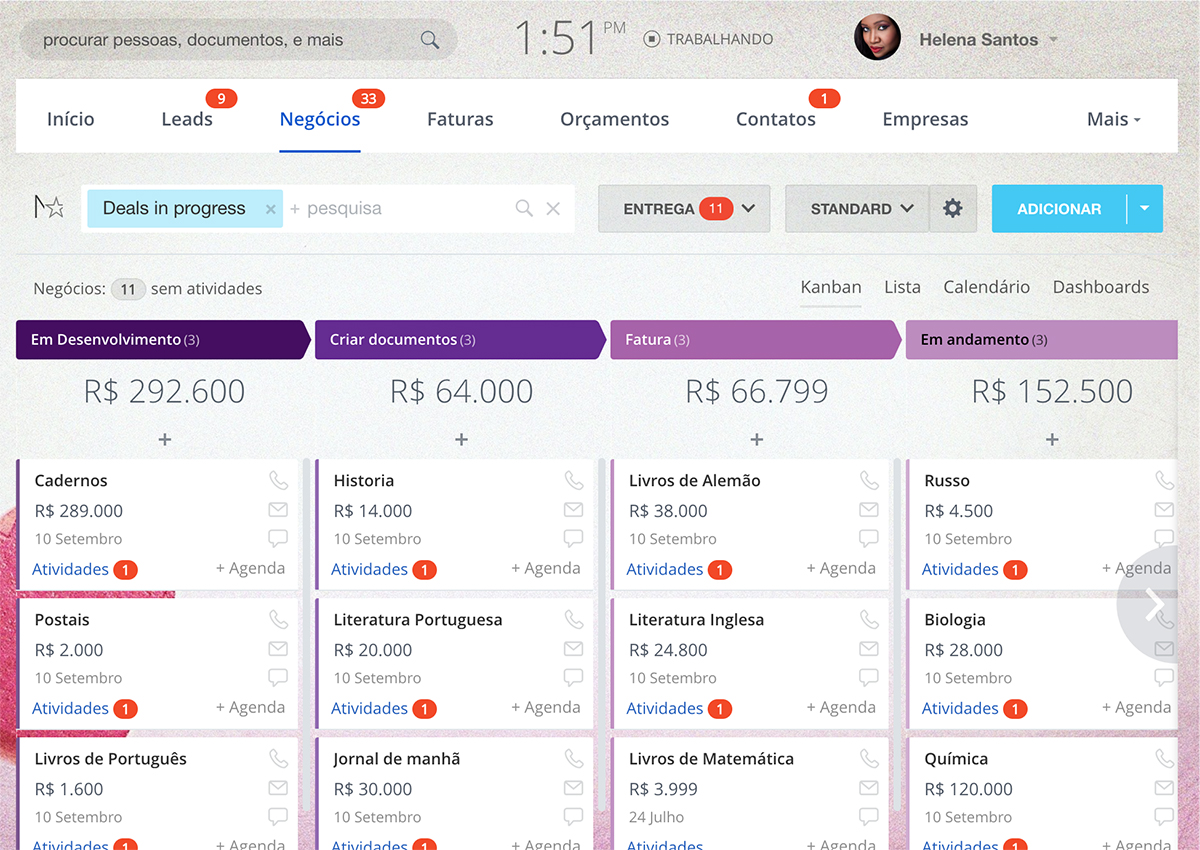
Task: Click the phone icon on Cadernos card
Action: (x=278, y=481)
